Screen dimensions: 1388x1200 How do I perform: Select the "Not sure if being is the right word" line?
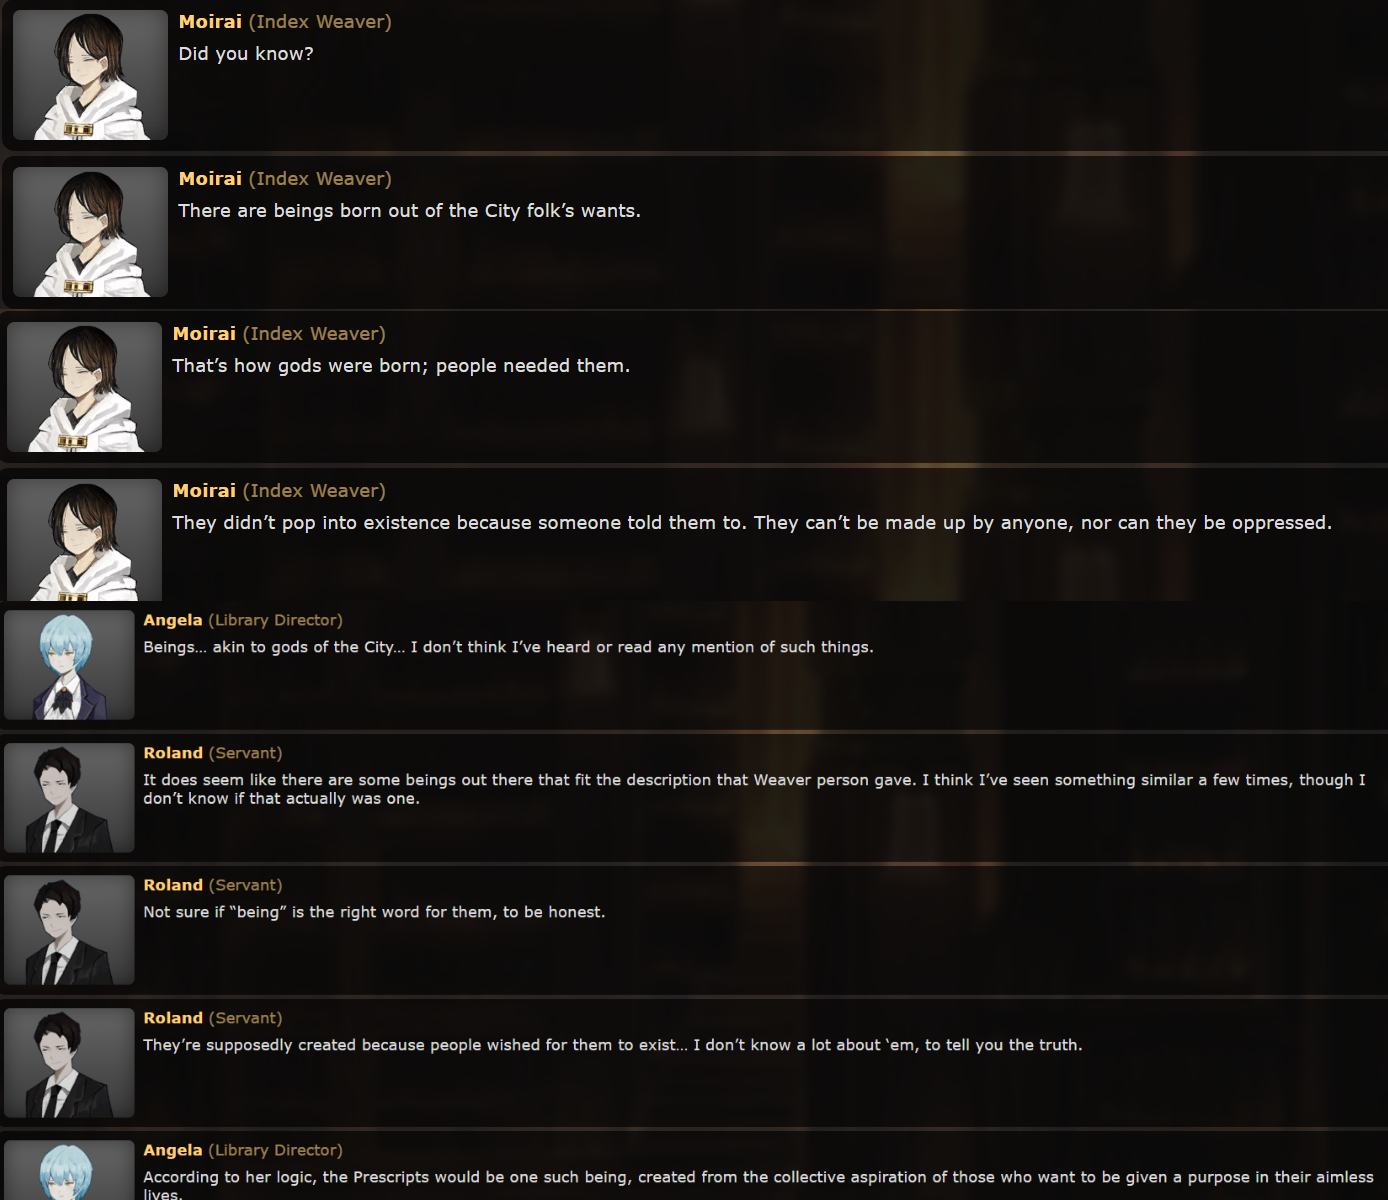(374, 912)
